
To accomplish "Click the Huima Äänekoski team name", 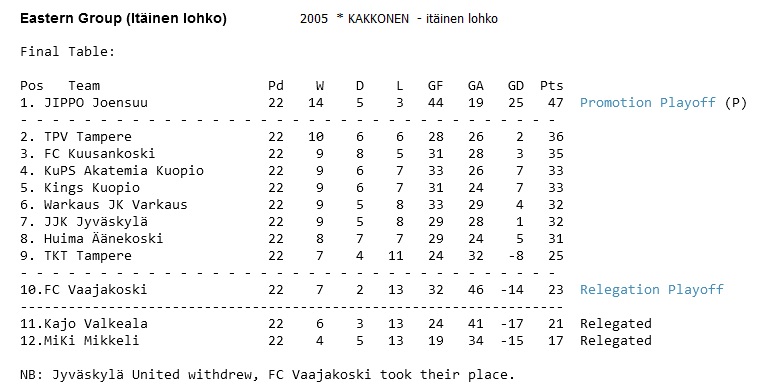I will pyautogui.click(x=103, y=238).
